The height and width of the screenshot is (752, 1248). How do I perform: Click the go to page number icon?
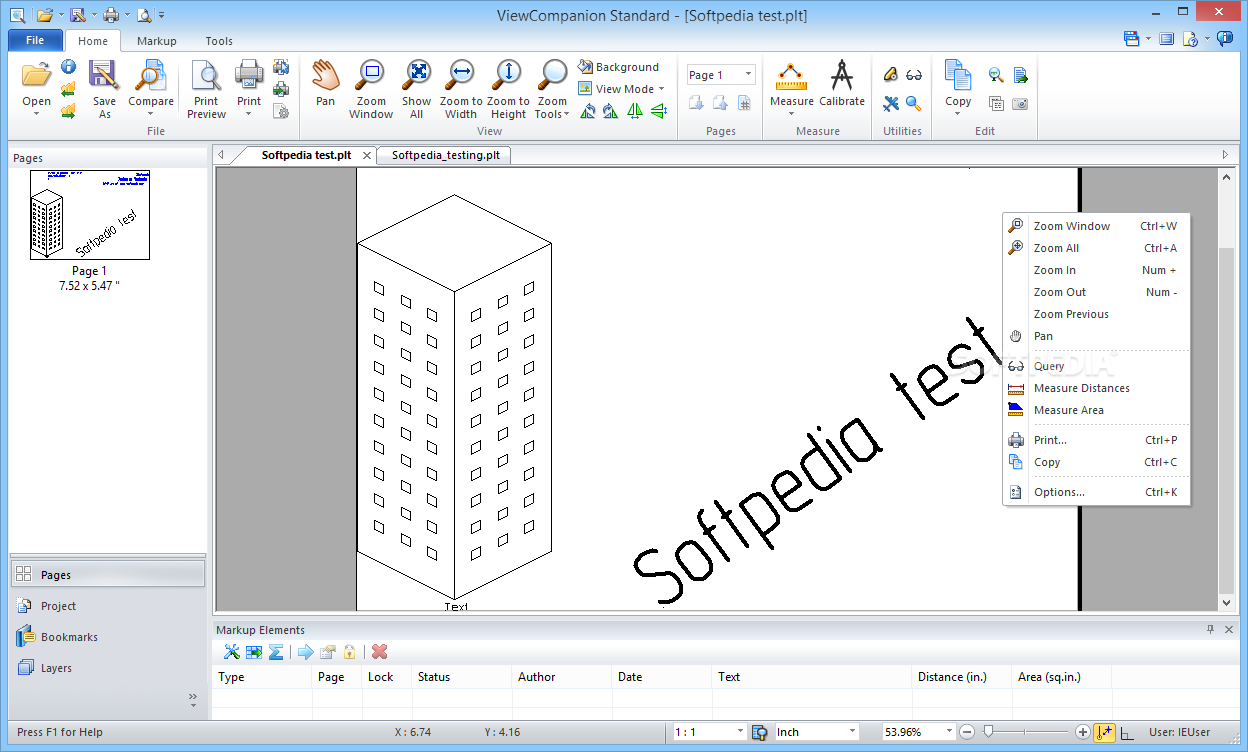(744, 102)
